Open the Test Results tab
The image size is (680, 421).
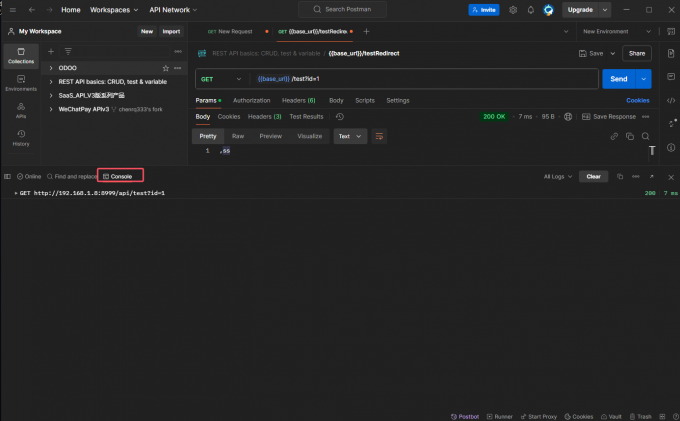coord(306,117)
